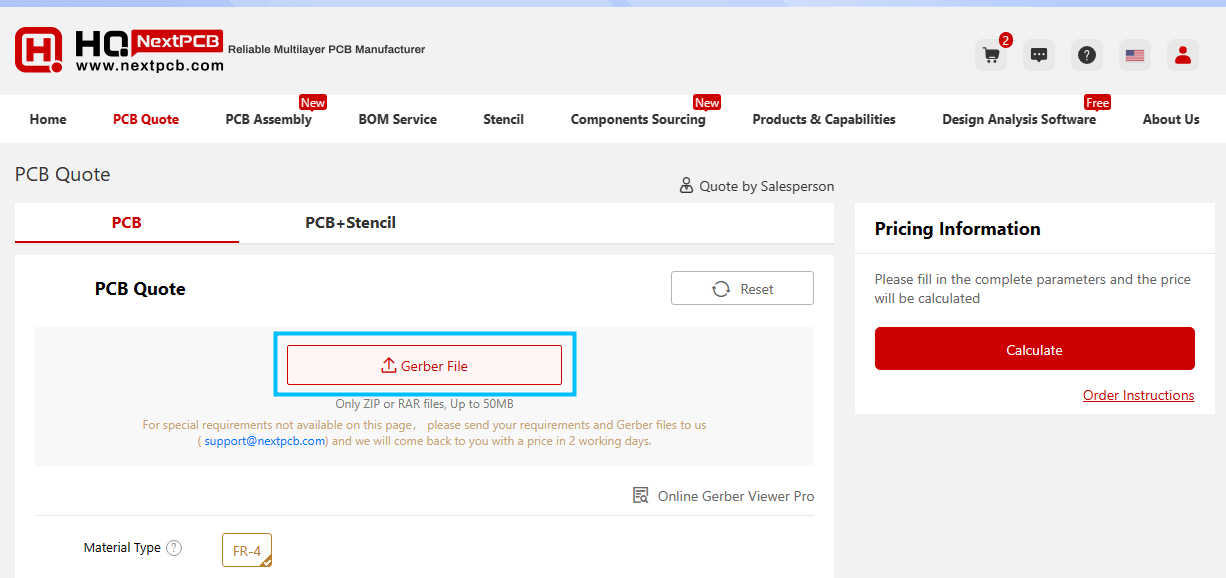This screenshot has height=578, width=1226.
Task: Select the PCB tab
Action: click(126, 223)
